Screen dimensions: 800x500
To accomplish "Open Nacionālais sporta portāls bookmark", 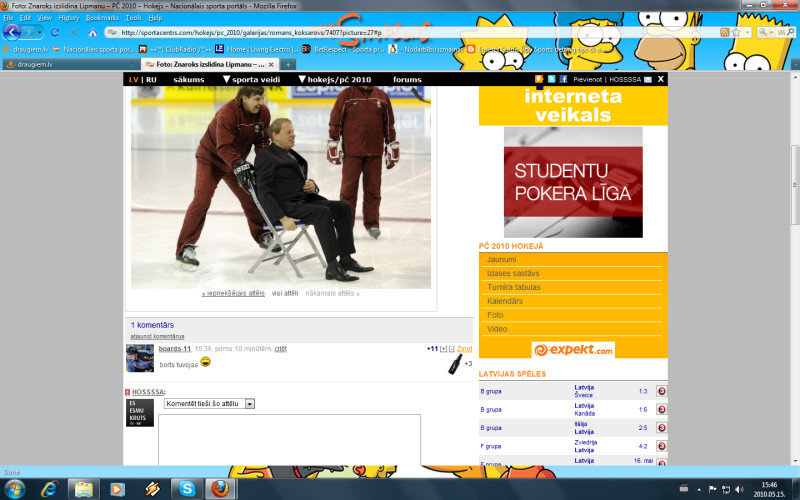I will [x=93, y=49].
